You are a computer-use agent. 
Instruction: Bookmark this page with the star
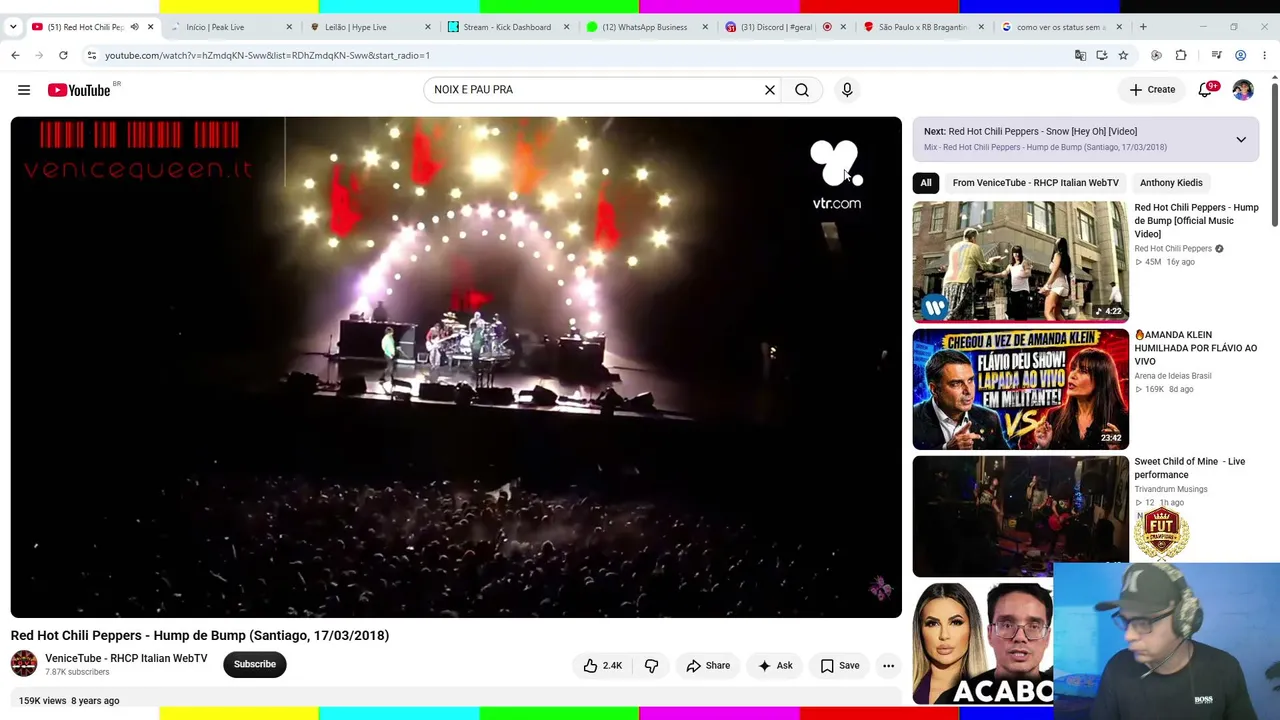(1123, 55)
